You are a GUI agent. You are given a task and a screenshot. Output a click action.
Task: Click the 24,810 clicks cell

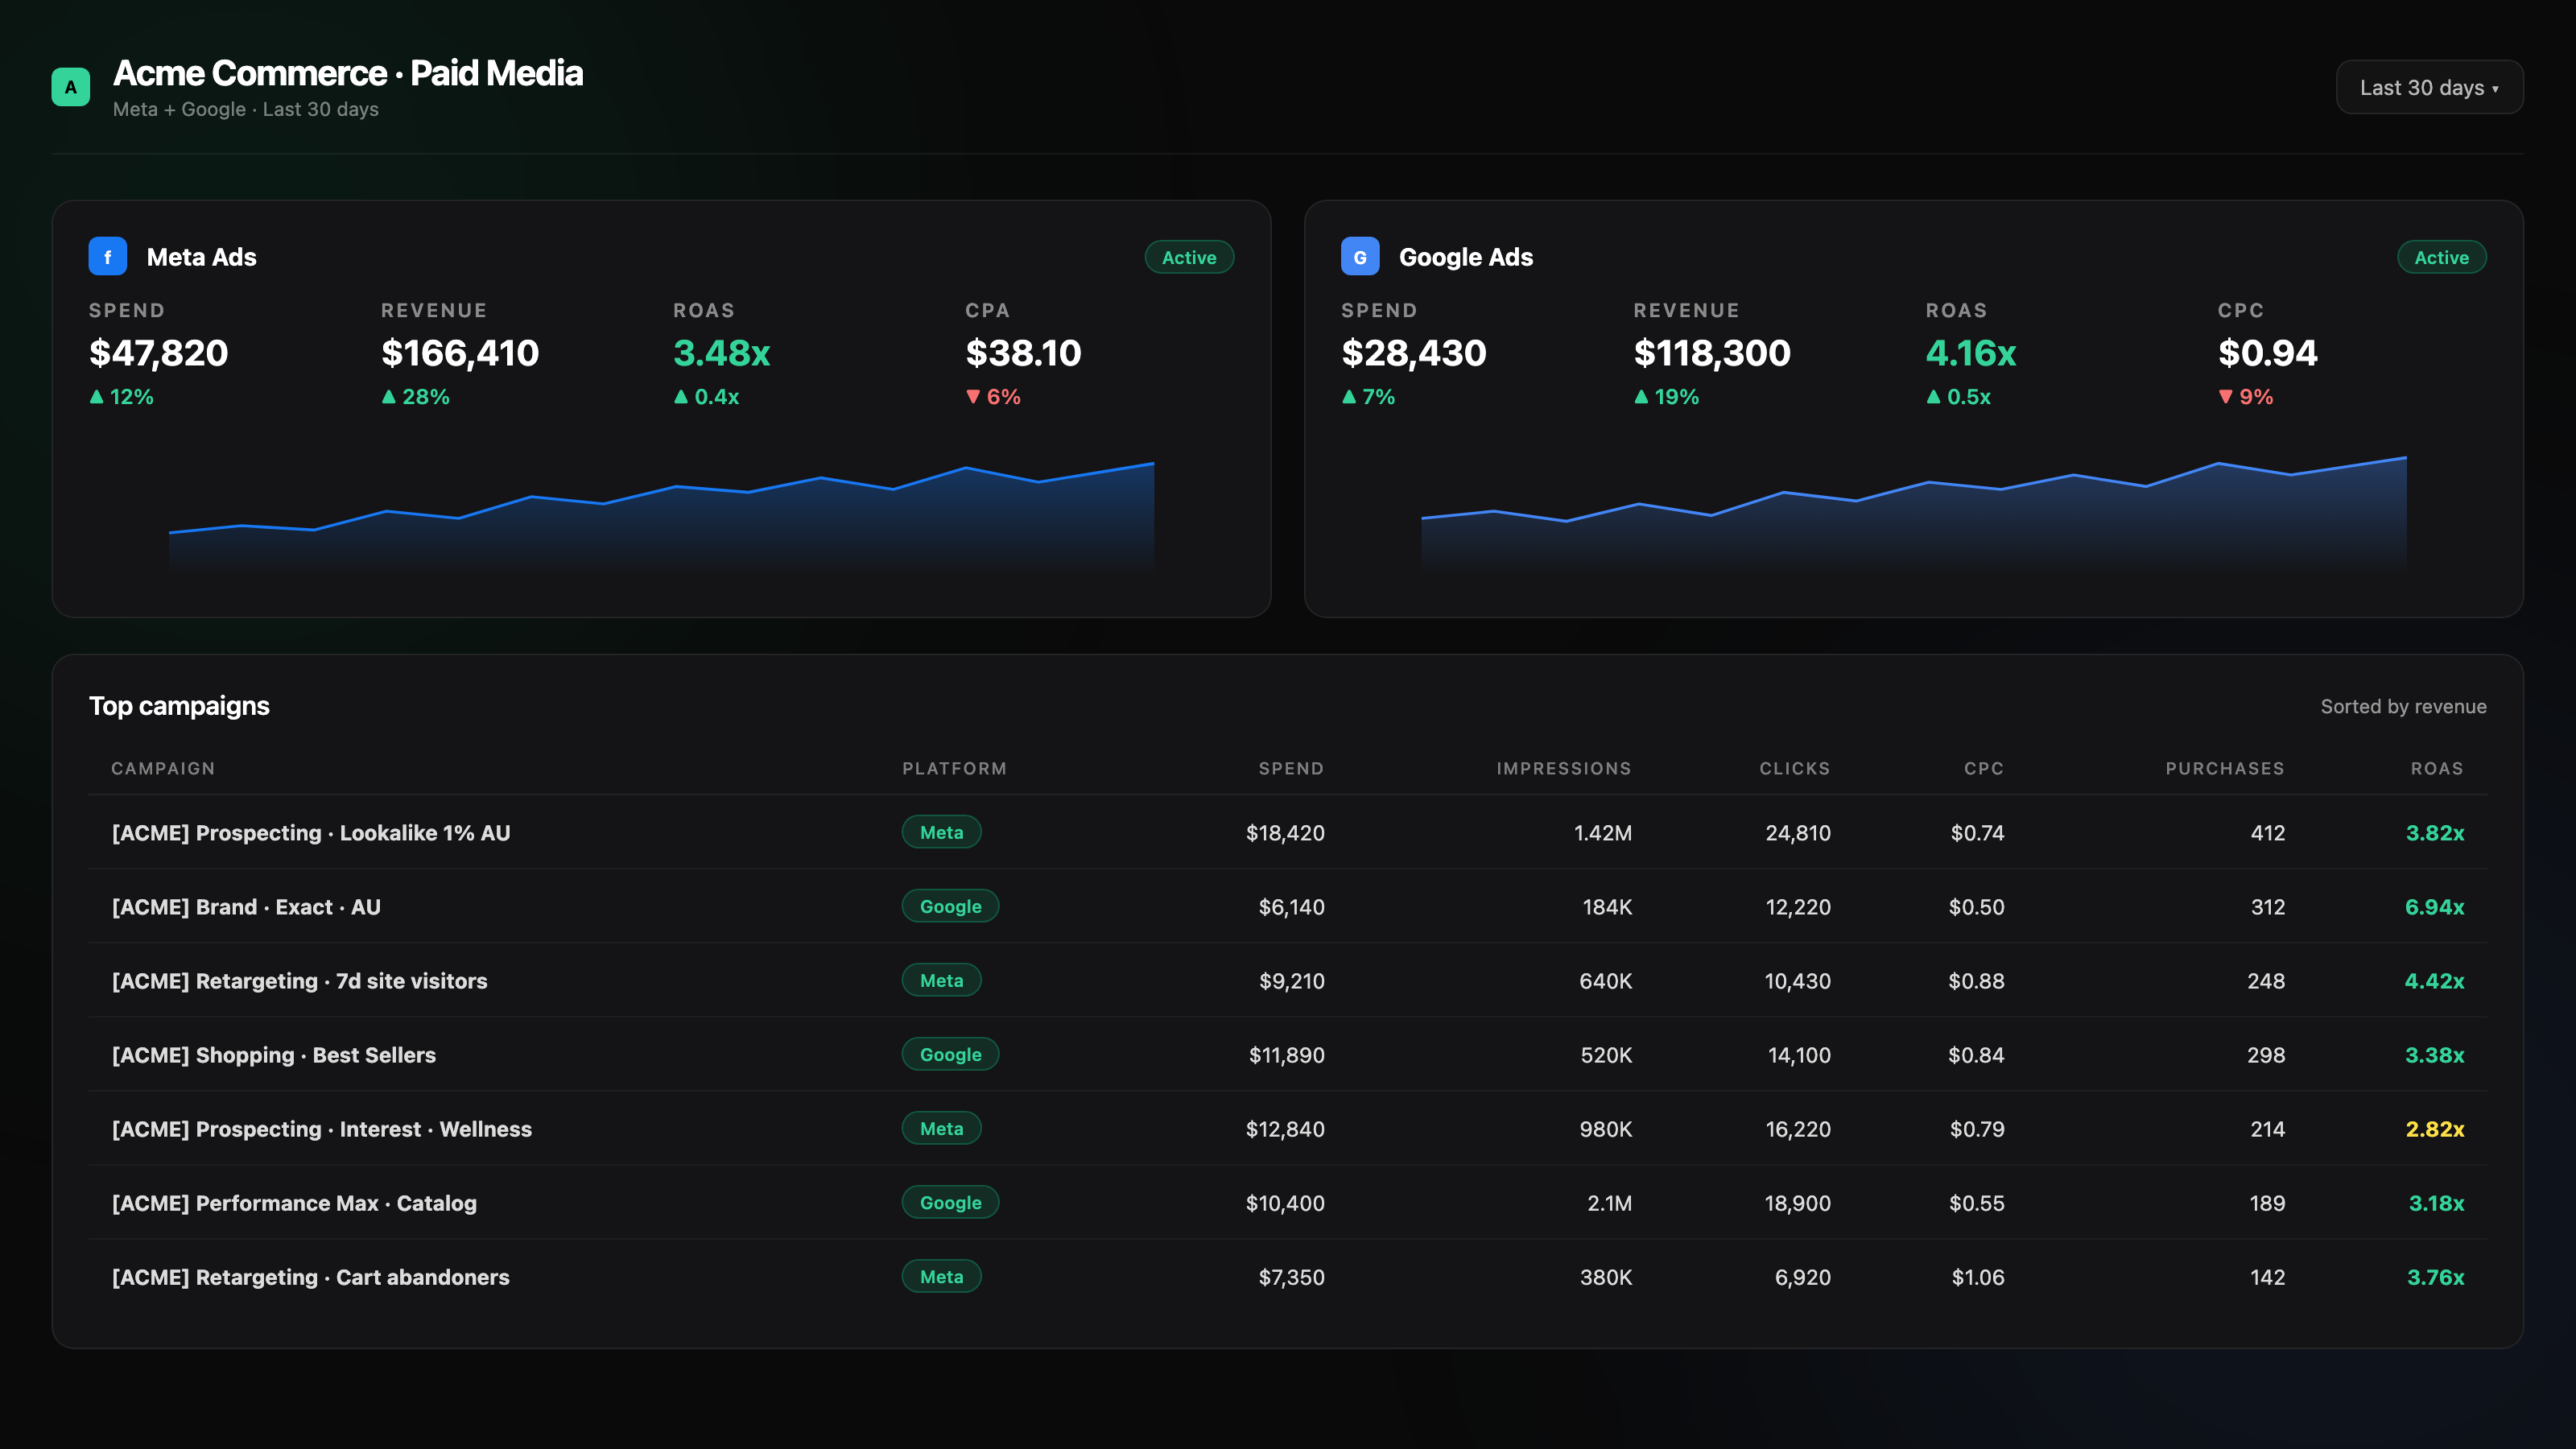coord(1797,832)
